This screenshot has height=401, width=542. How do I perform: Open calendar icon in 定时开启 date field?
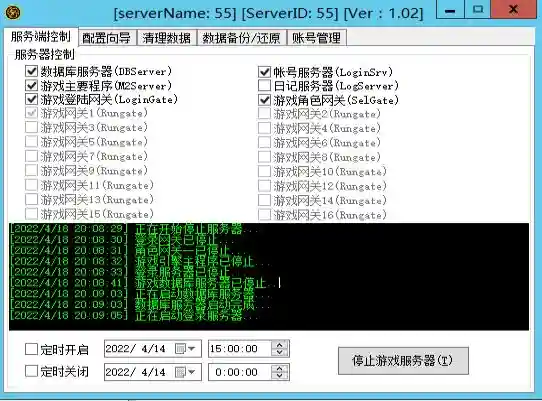tap(180, 348)
